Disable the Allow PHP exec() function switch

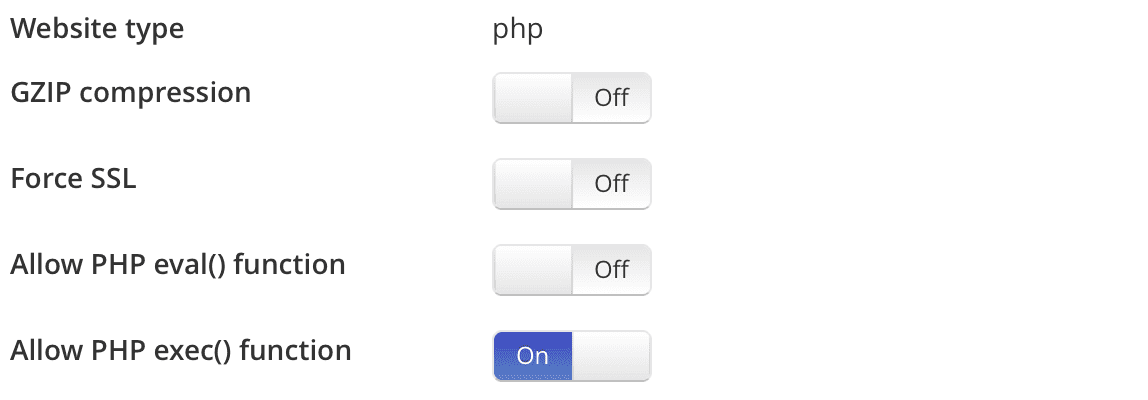pyautogui.click(x=572, y=356)
